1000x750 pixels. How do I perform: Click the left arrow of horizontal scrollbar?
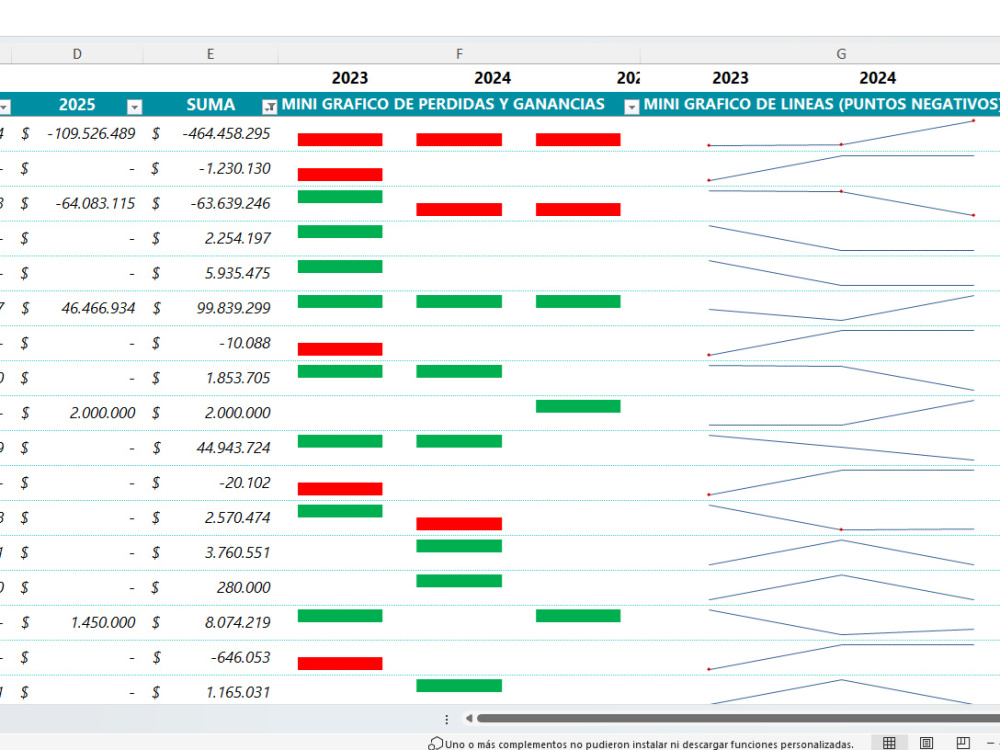click(x=469, y=719)
